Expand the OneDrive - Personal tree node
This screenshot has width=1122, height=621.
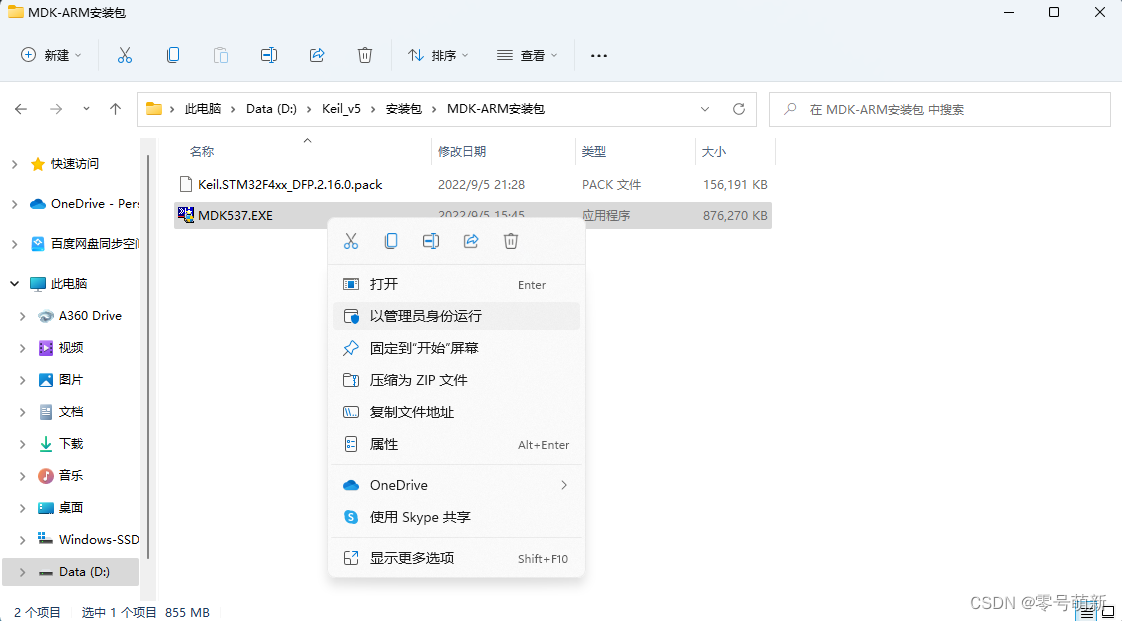[15, 204]
